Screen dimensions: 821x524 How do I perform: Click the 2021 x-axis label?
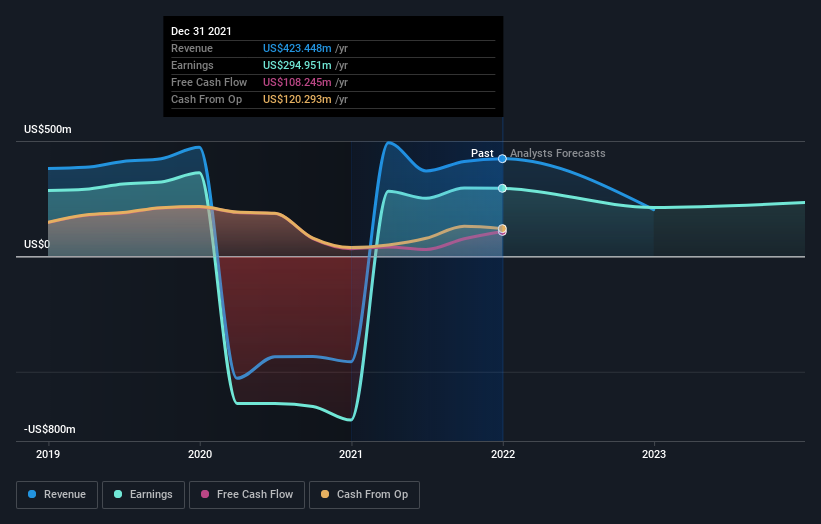coord(351,454)
